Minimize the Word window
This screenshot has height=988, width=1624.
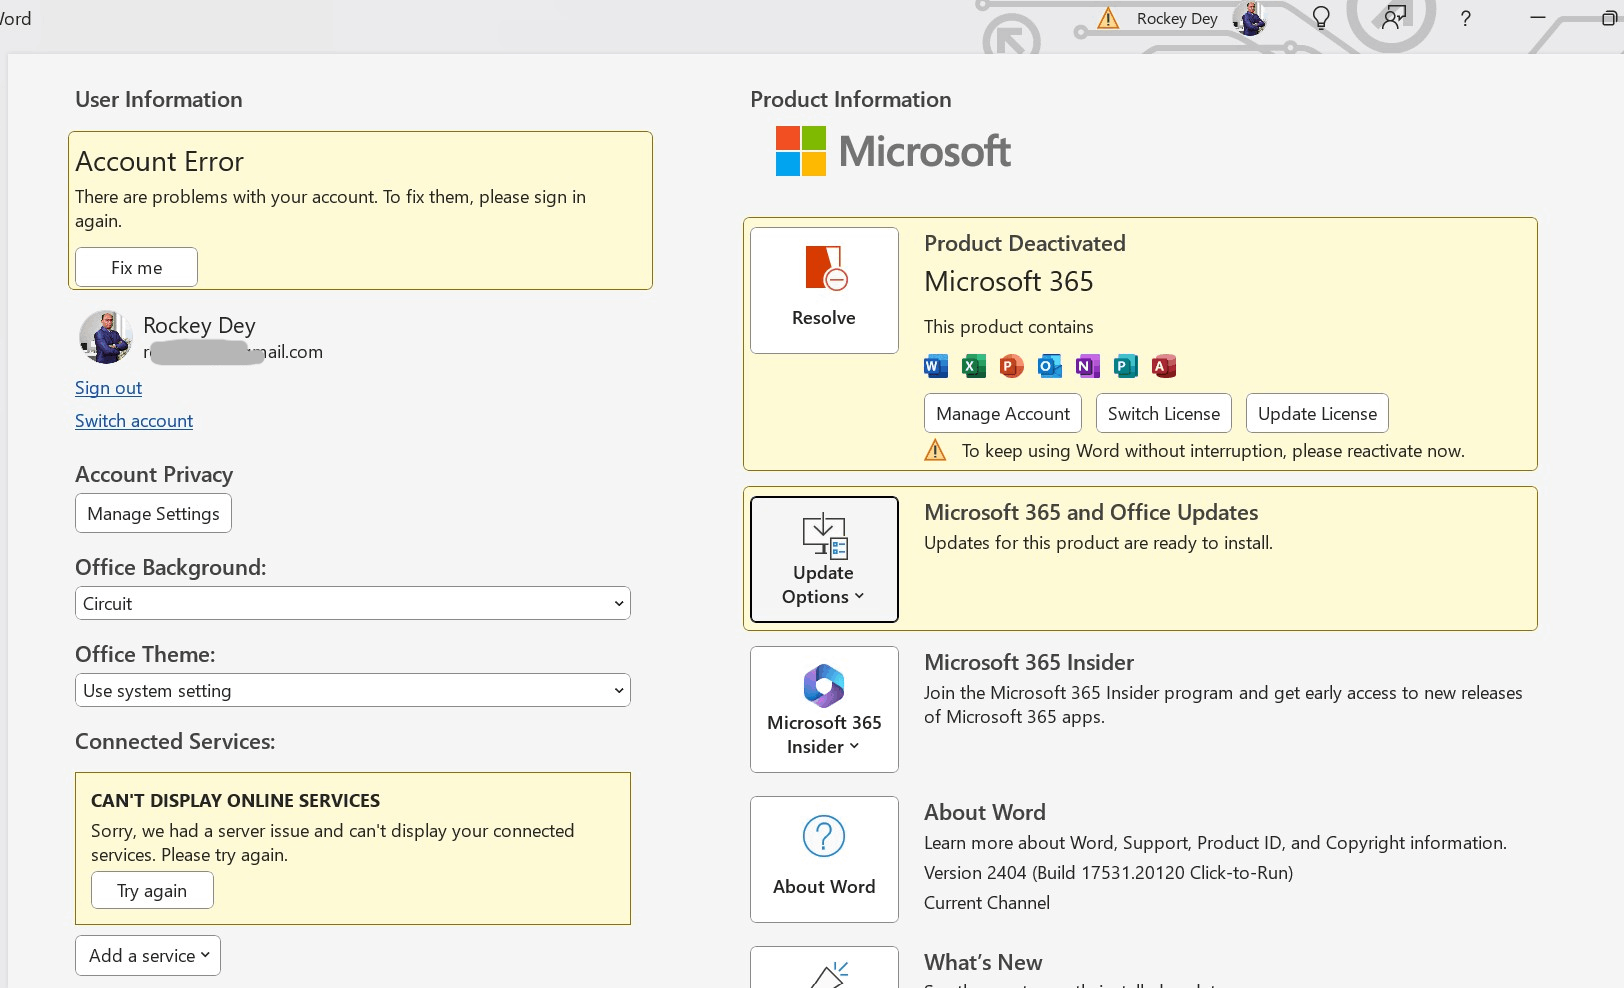pos(1538,18)
